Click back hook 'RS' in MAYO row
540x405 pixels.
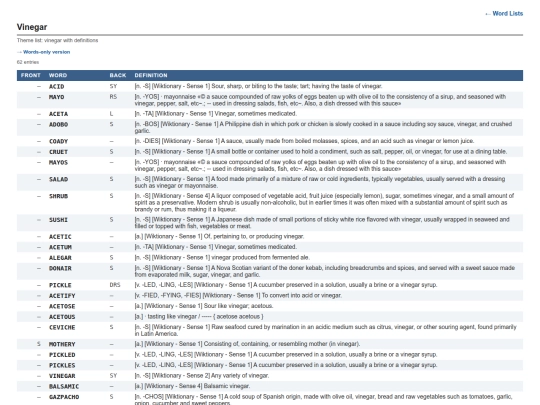113,97
